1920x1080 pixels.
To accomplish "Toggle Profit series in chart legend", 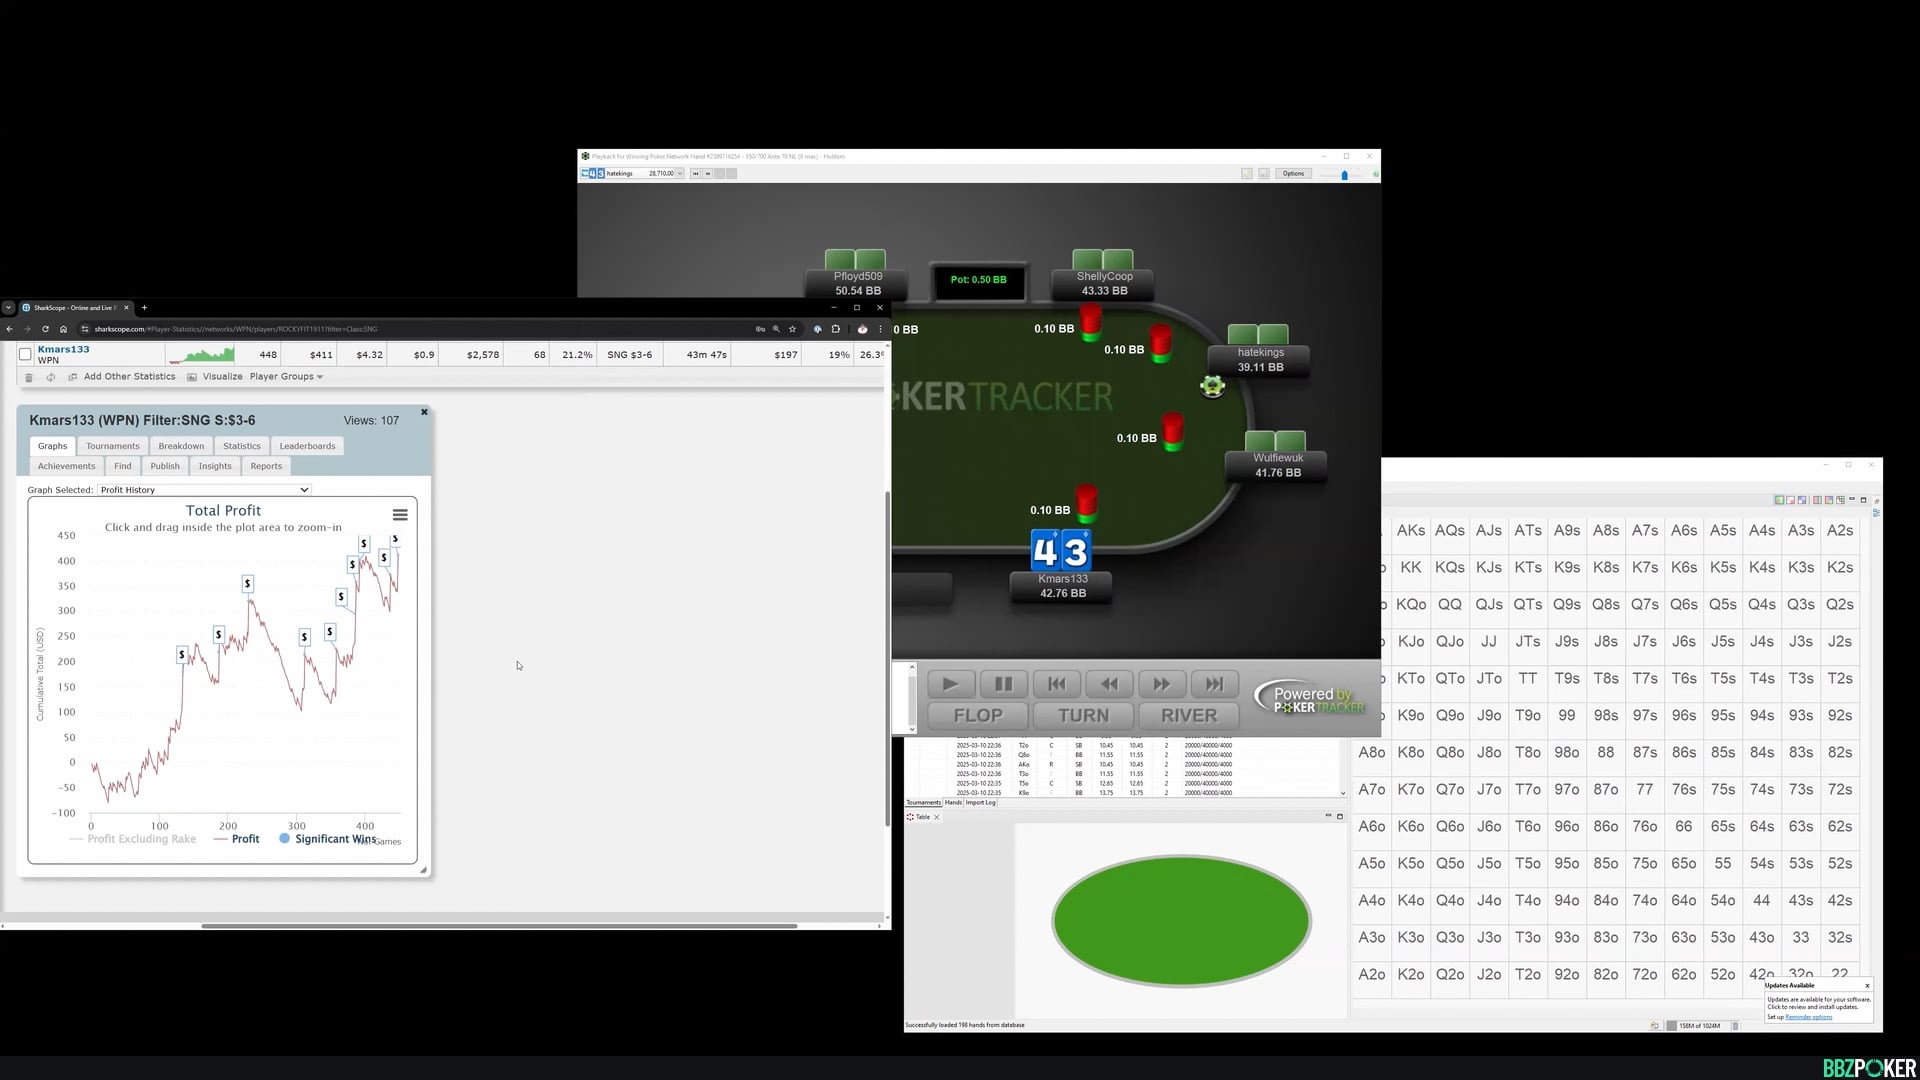I will (x=245, y=839).
